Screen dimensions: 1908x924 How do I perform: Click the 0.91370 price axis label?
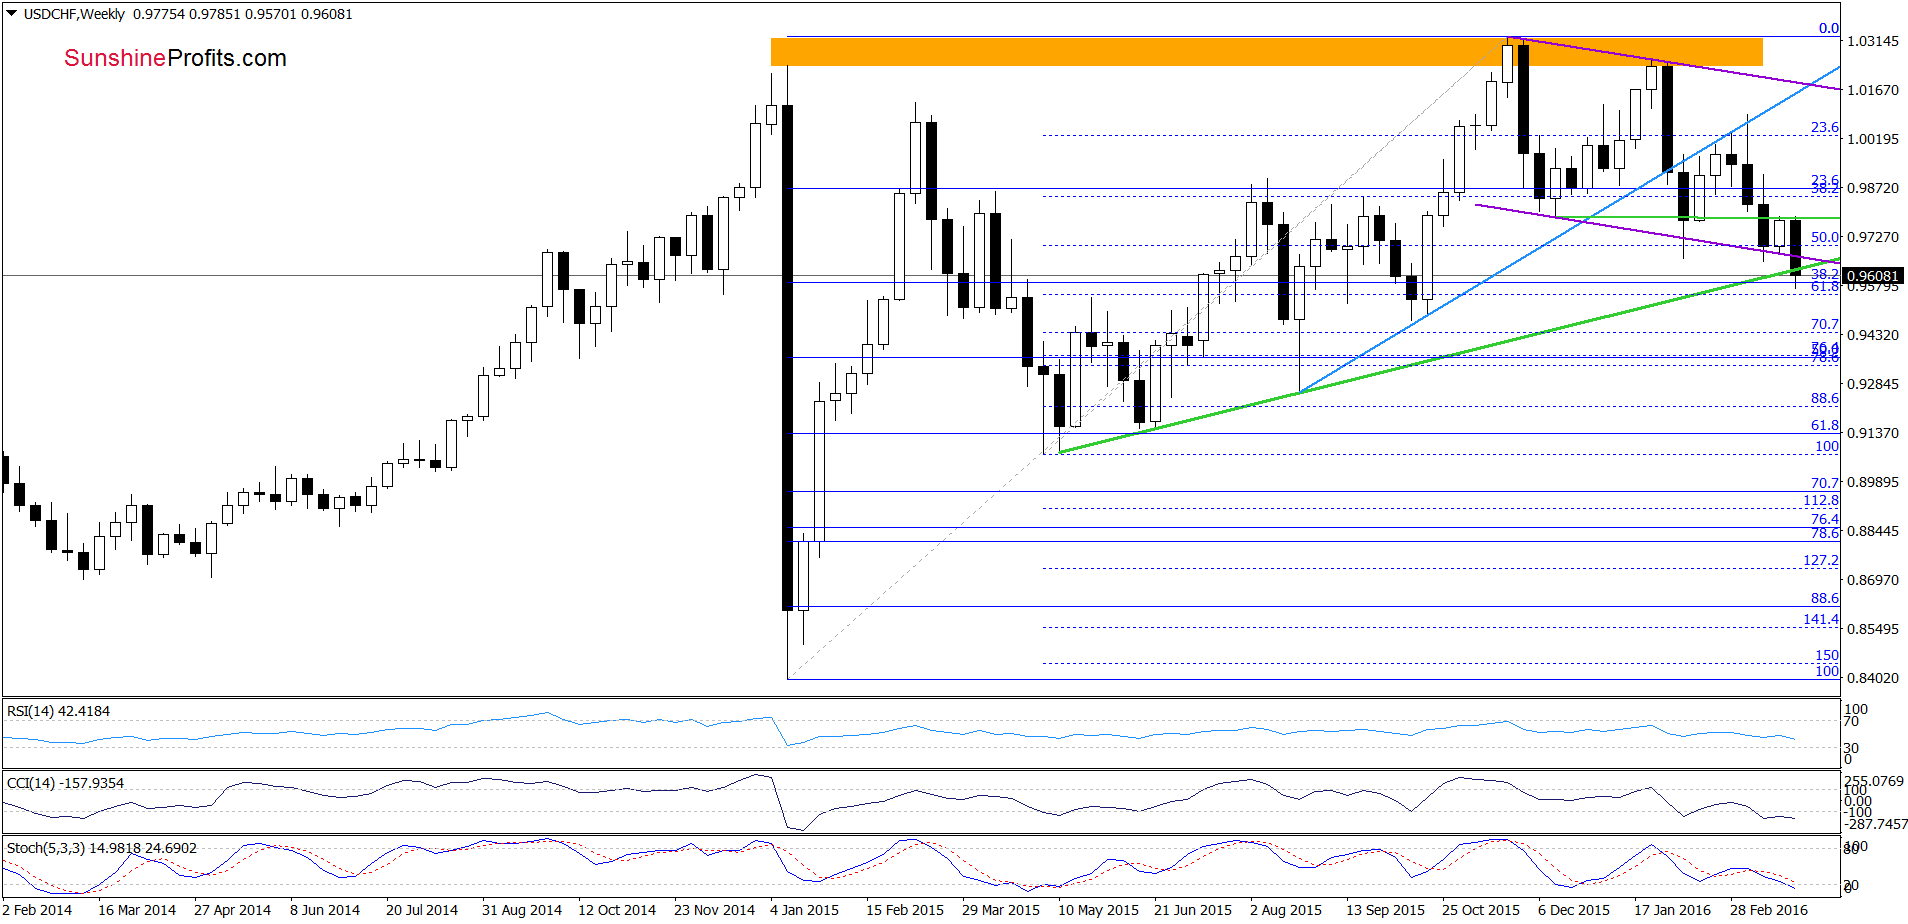pos(1872,433)
